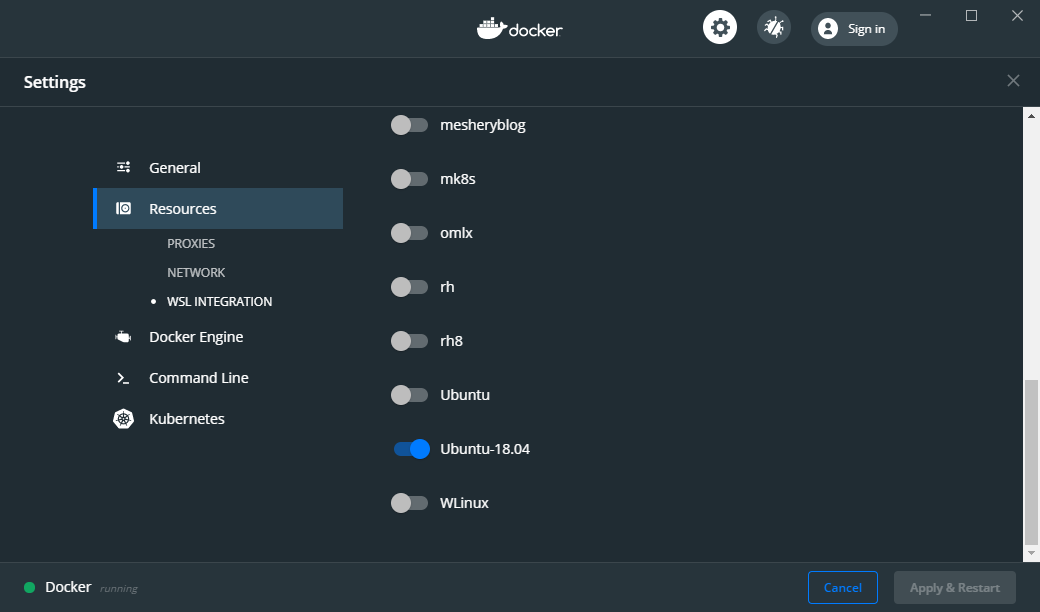The height and width of the screenshot is (612, 1040).
Task: Toggle integration for the rh8 distro
Action: [410, 340]
